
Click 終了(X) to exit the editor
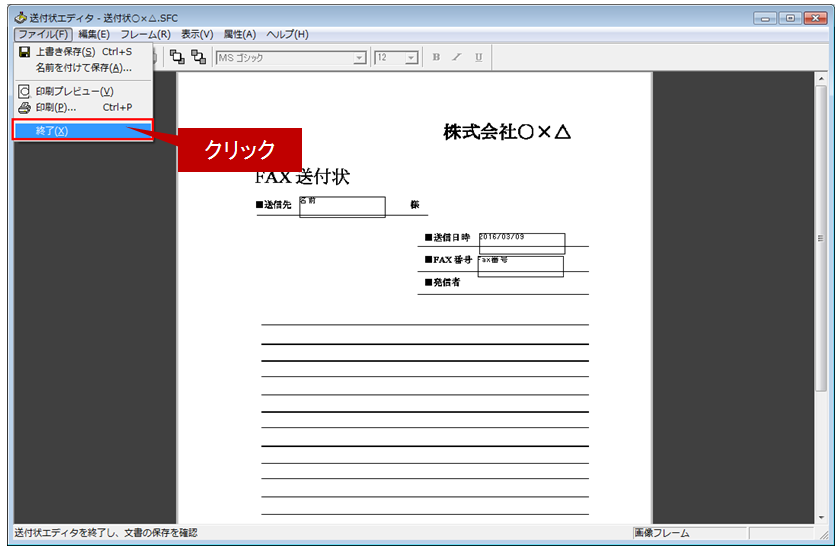[x=83, y=131]
